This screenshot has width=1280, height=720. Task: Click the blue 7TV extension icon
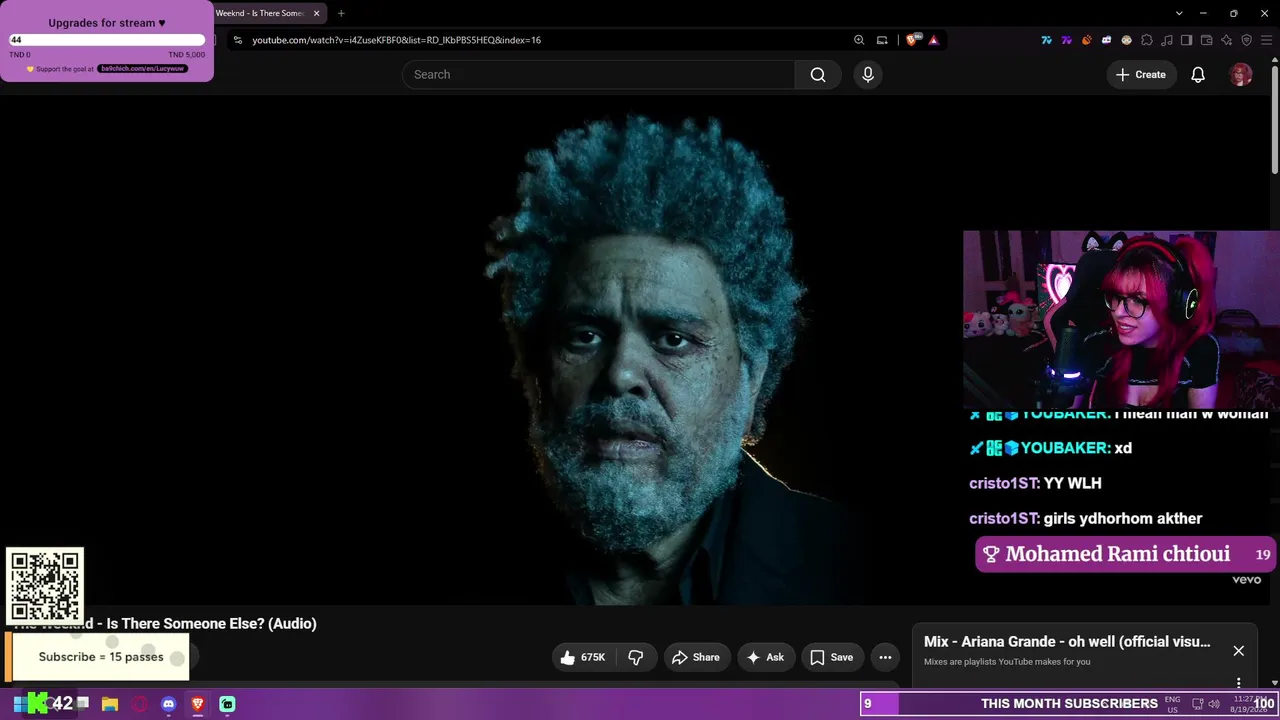(x=1046, y=40)
